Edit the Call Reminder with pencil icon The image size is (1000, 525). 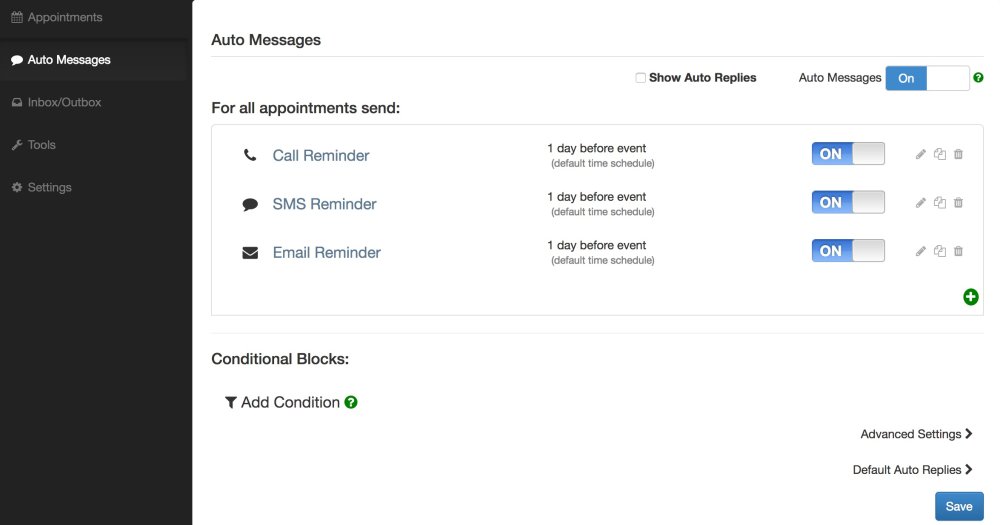(x=920, y=154)
